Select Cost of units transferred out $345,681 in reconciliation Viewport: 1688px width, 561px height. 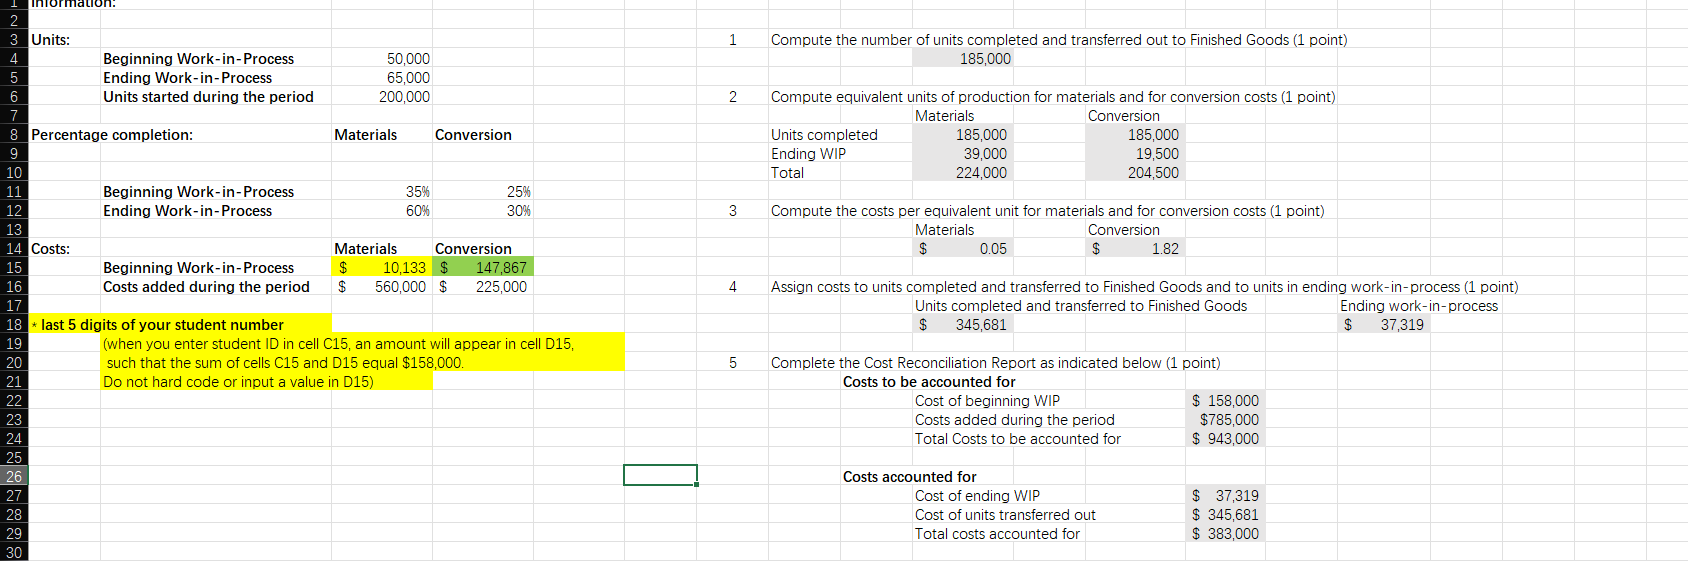[x=1225, y=515]
